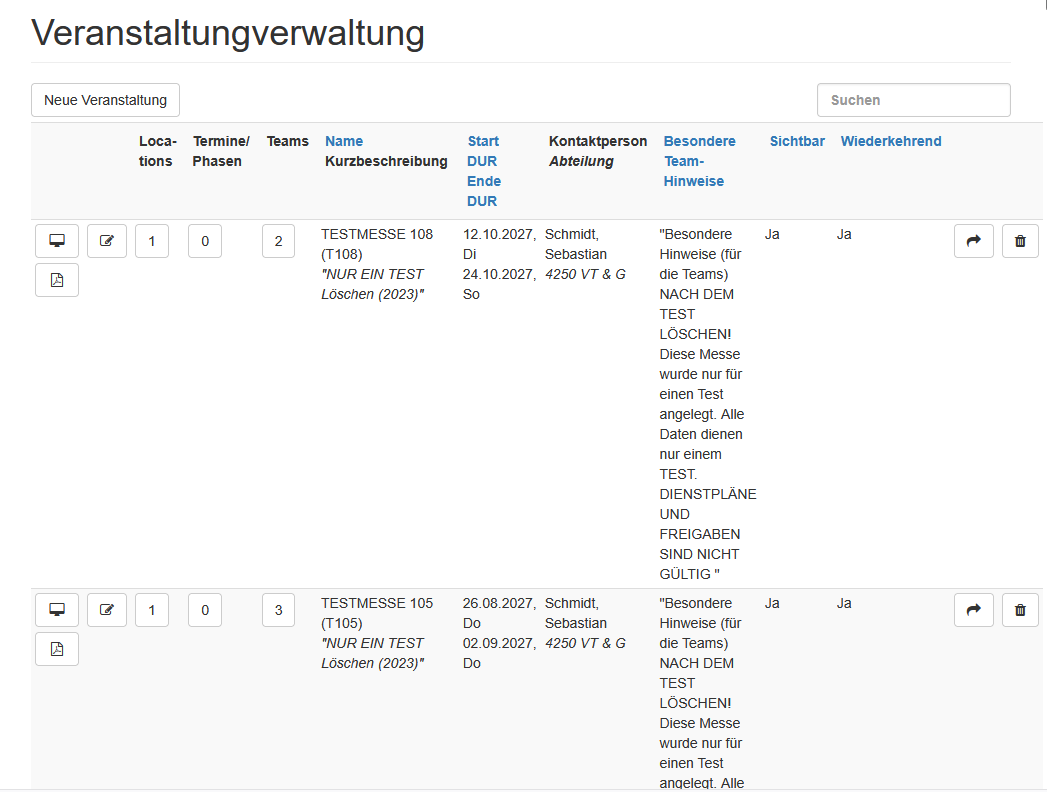Export TESTMESSE 108 as PDF

tap(57, 280)
